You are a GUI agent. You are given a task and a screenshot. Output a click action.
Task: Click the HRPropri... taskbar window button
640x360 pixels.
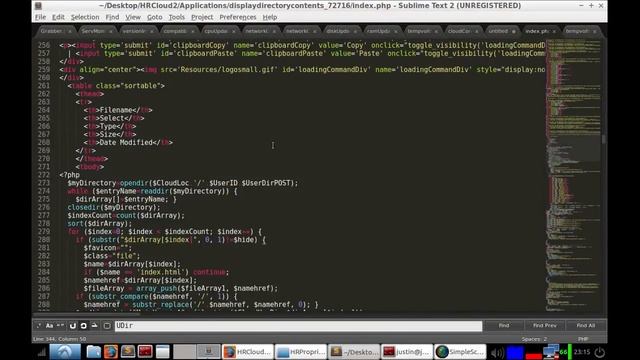301,352
